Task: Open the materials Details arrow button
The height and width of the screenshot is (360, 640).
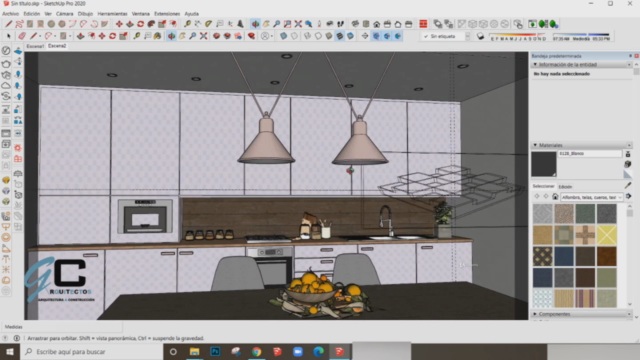Action: [629, 197]
